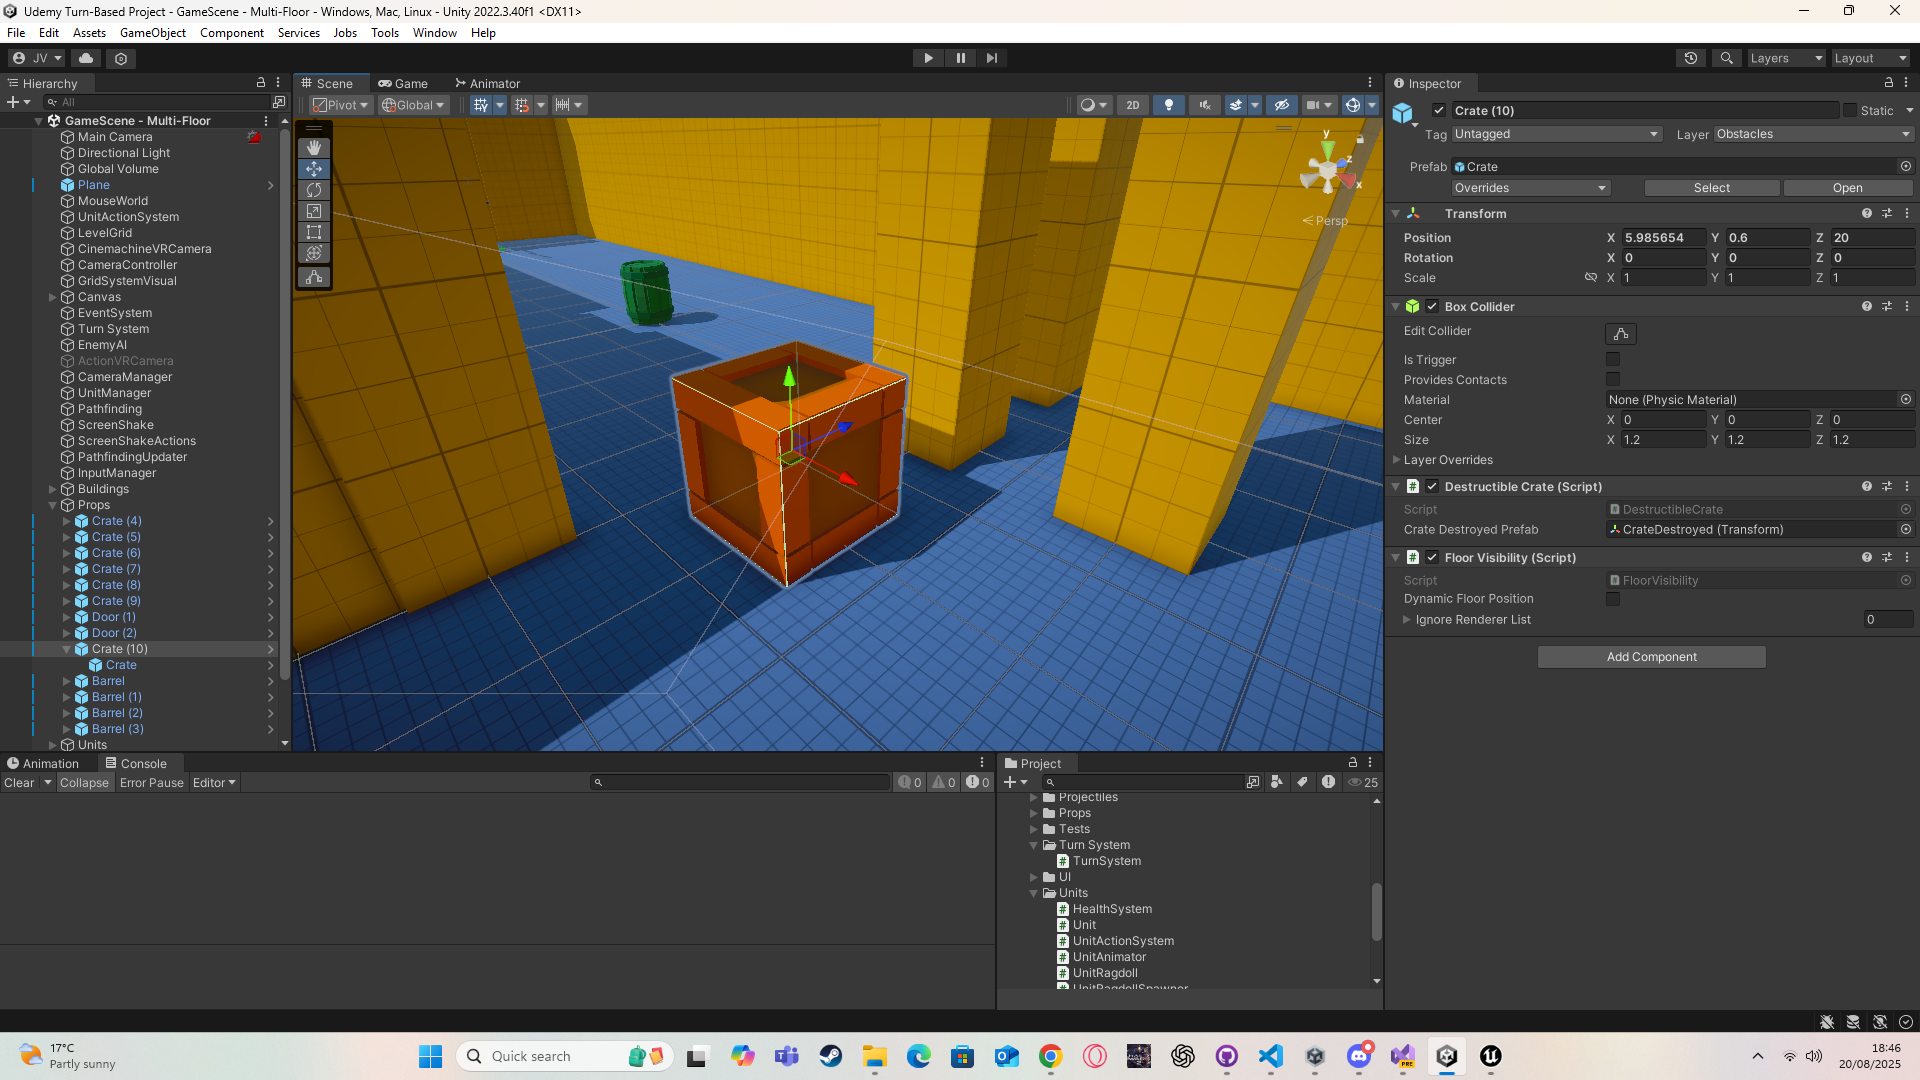Open Transform component help icon
Image resolution: width=1920 pixels, height=1080 pixels.
coord(1866,213)
